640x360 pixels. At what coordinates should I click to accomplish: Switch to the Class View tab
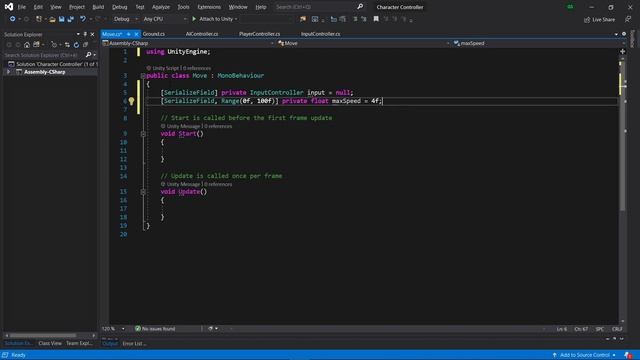pyautogui.click(x=50, y=344)
